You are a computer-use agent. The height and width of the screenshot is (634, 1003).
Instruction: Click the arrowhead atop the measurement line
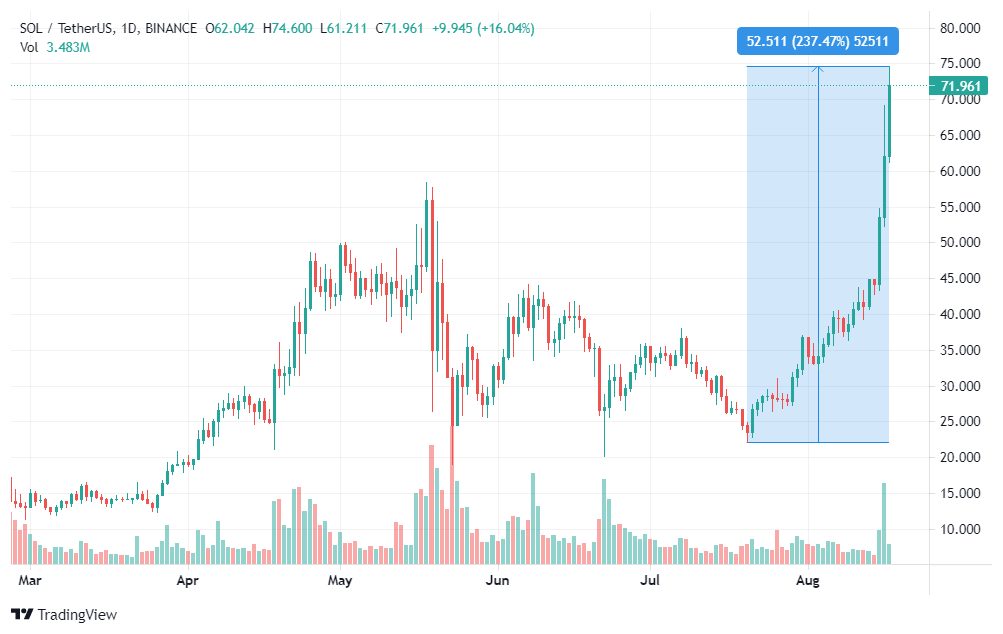click(x=818, y=68)
